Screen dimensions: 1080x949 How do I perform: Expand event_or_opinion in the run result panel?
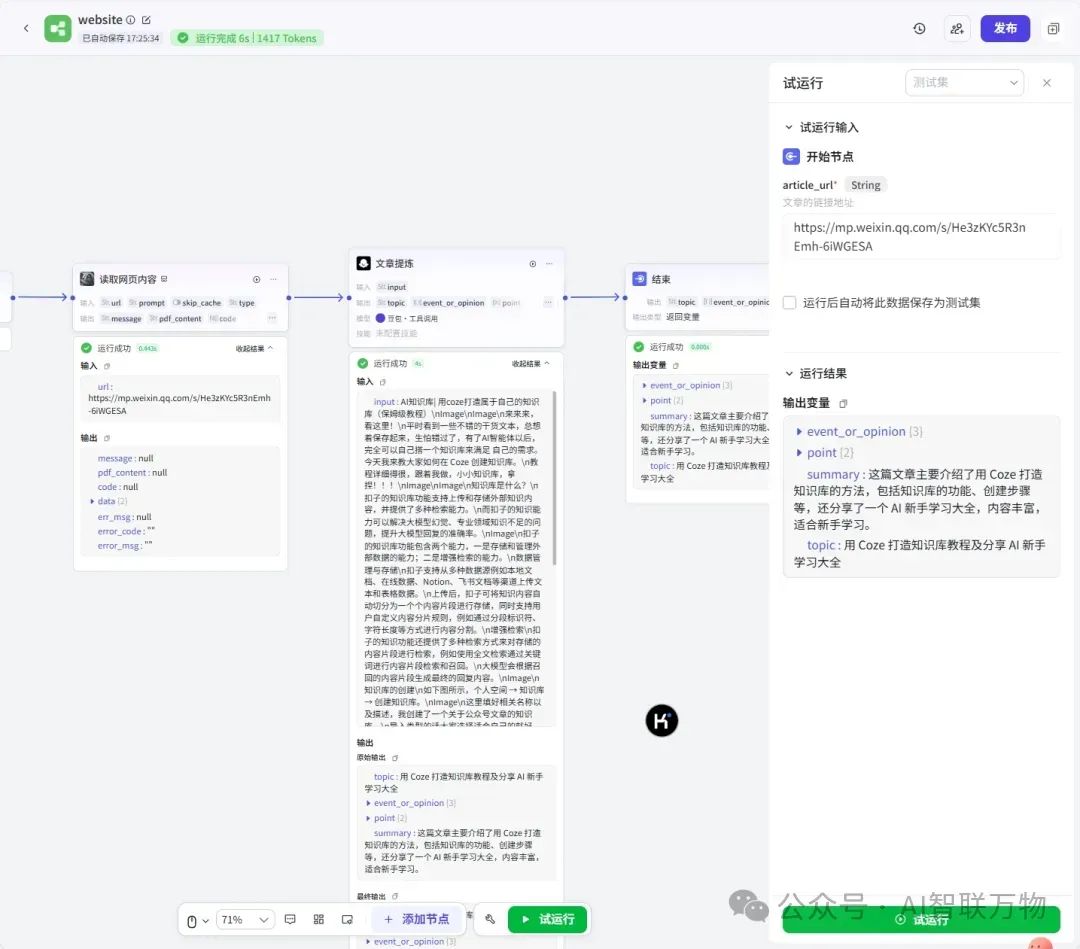799,432
